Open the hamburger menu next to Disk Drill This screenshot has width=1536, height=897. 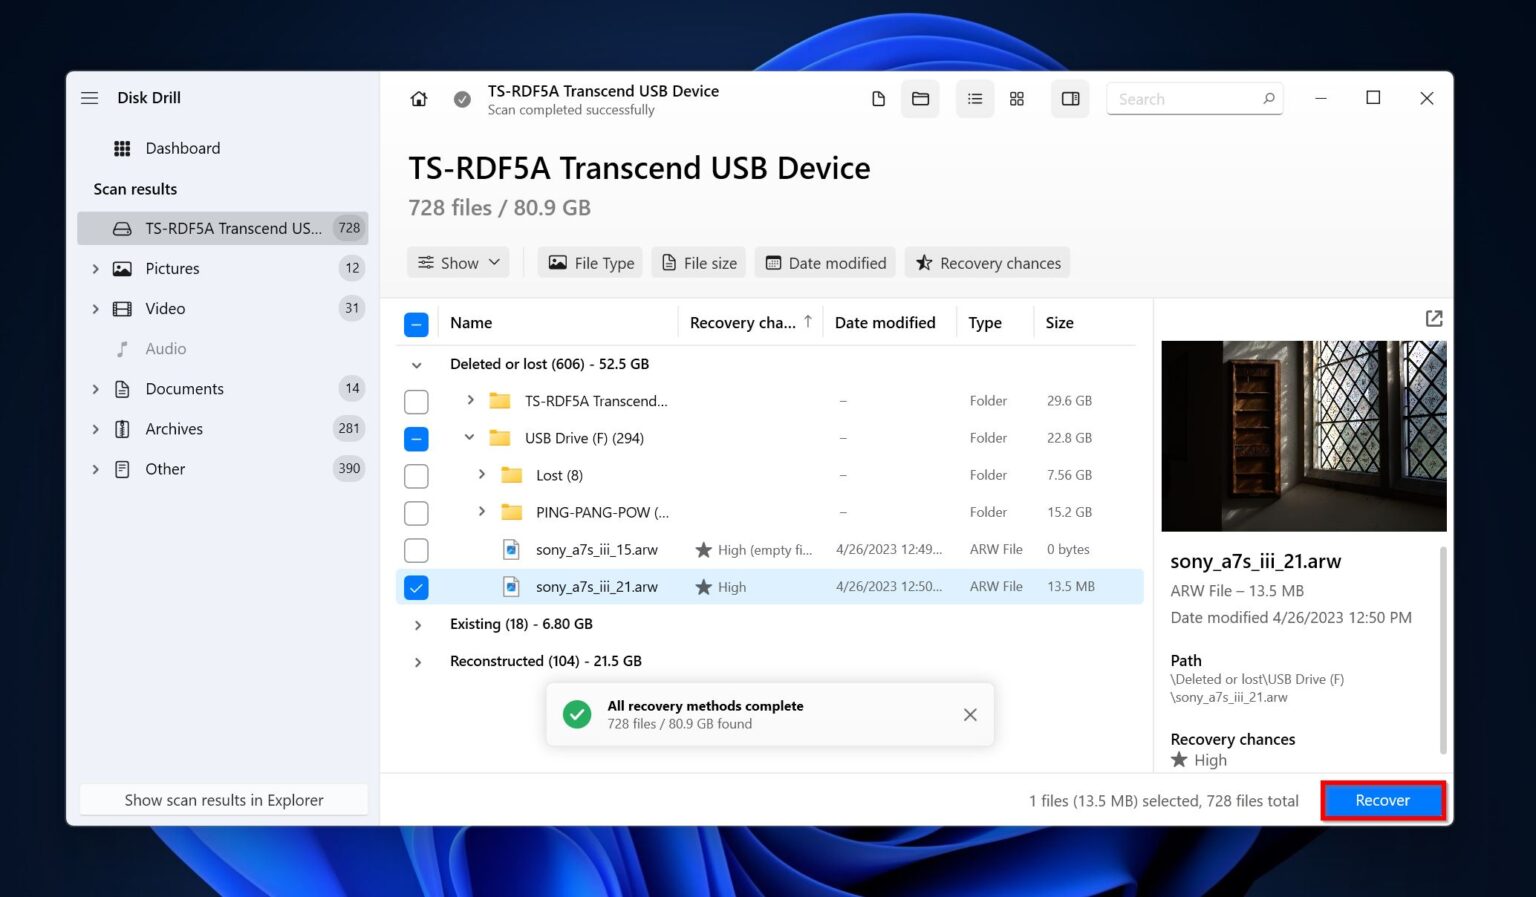click(90, 98)
